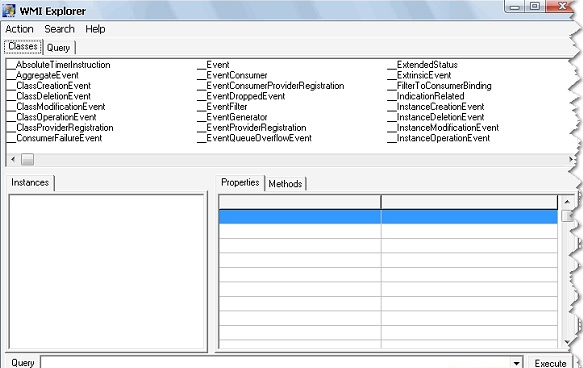The image size is (583, 368).
Task: Select the __Event class entry
Action: pos(213,65)
